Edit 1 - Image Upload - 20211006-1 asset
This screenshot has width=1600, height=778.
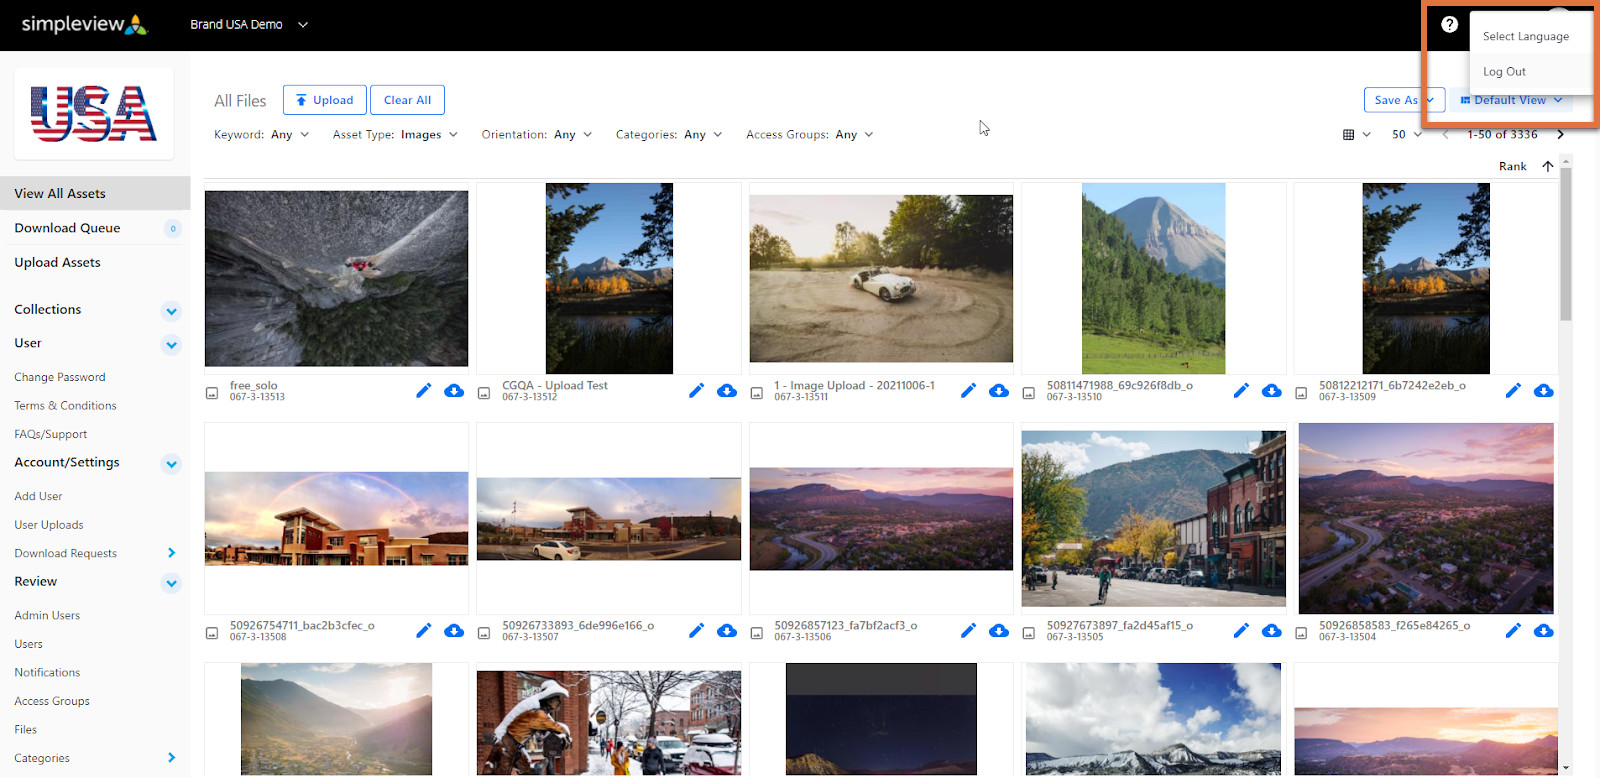[968, 391]
